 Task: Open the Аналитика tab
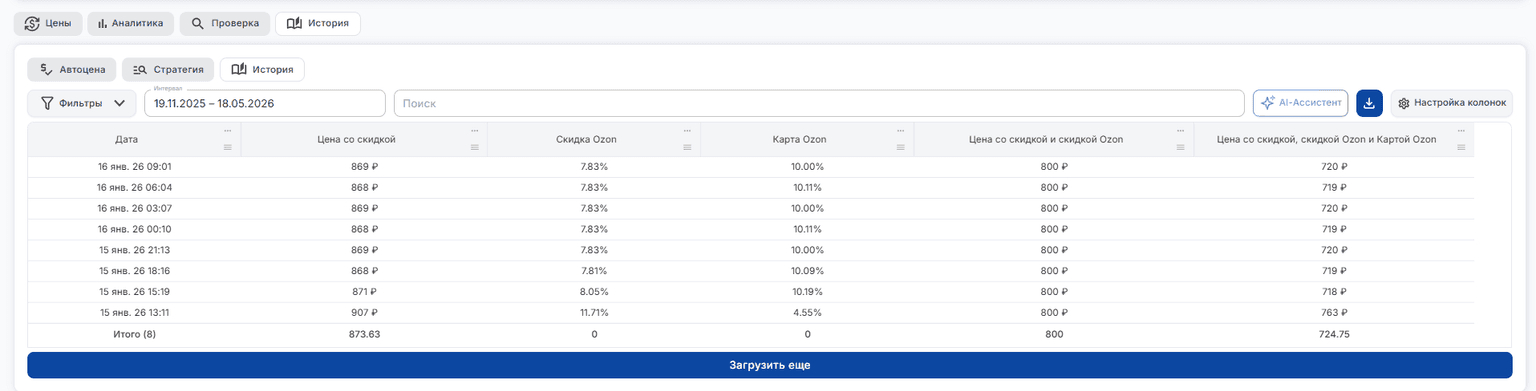click(131, 23)
